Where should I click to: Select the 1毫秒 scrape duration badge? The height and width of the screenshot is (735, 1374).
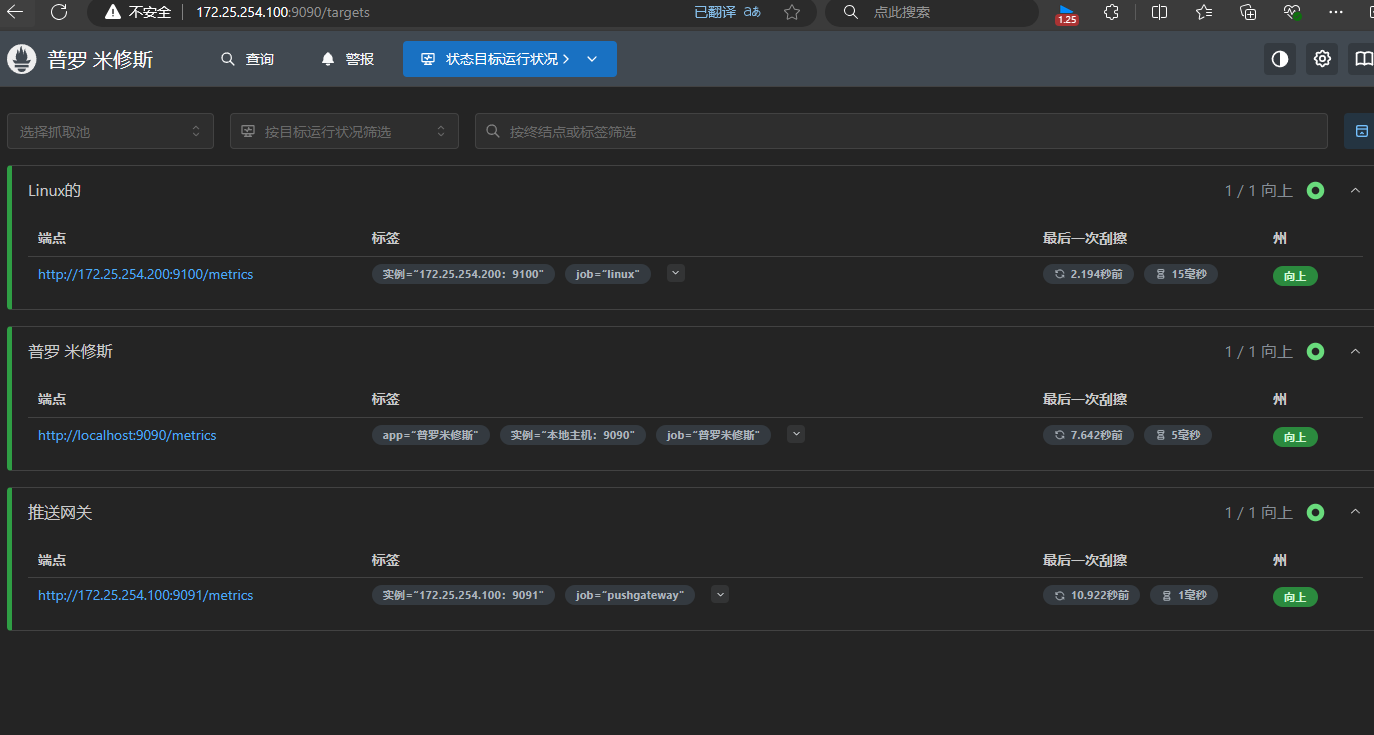(1184, 595)
